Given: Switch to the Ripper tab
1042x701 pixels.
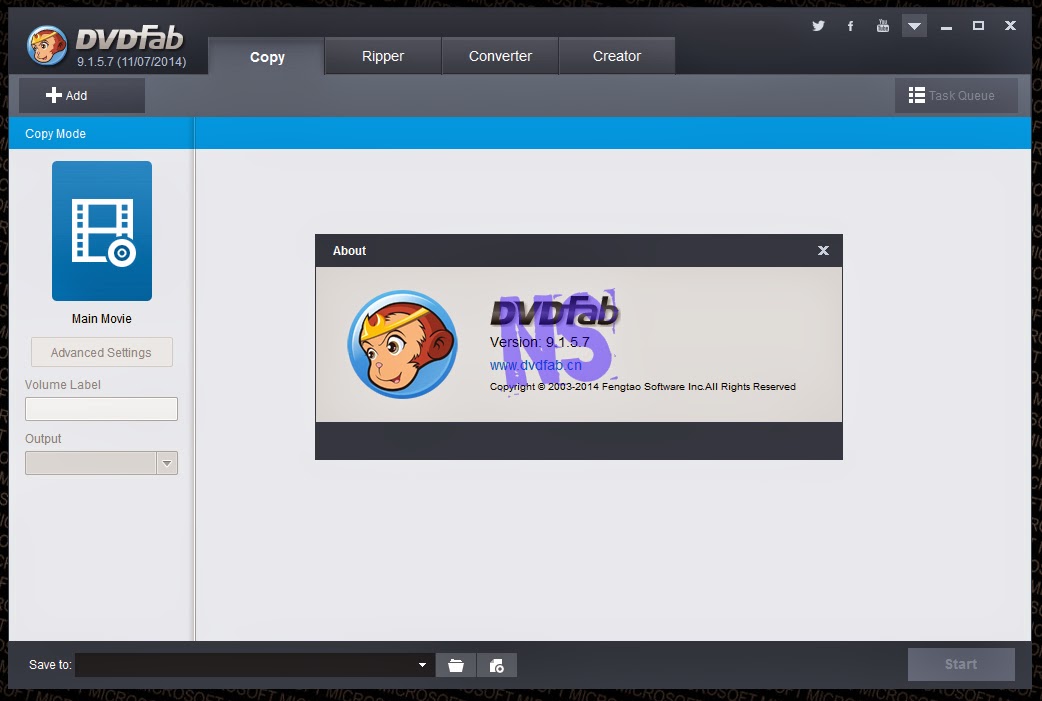Looking at the screenshot, I should pyautogui.click(x=383, y=56).
